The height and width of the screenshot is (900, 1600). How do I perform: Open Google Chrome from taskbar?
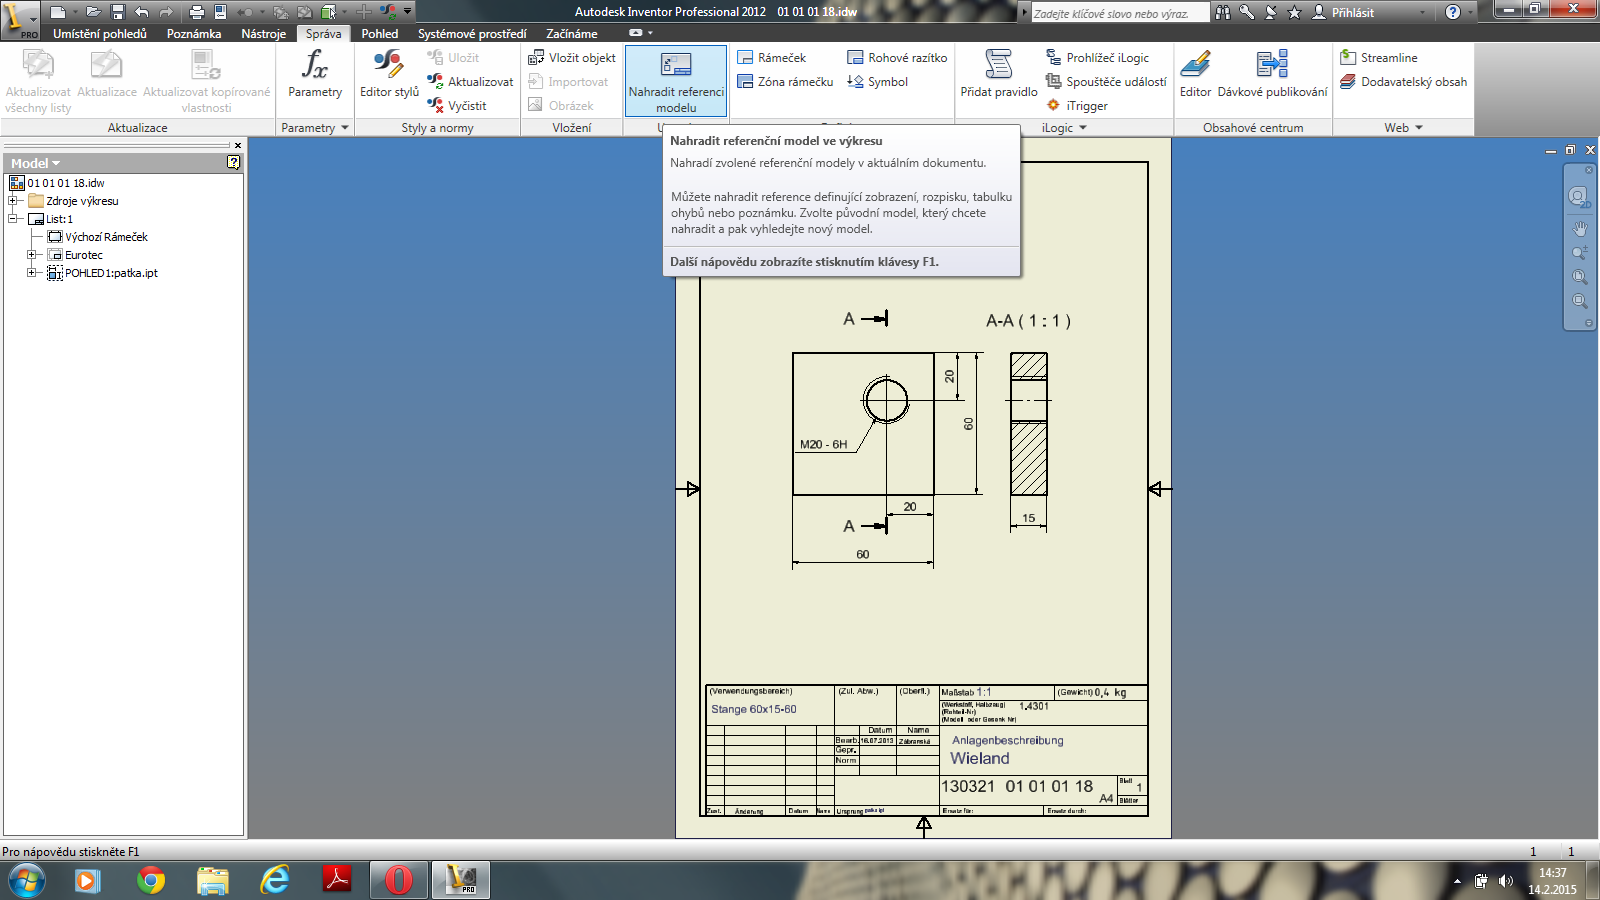tap(151, 880)
